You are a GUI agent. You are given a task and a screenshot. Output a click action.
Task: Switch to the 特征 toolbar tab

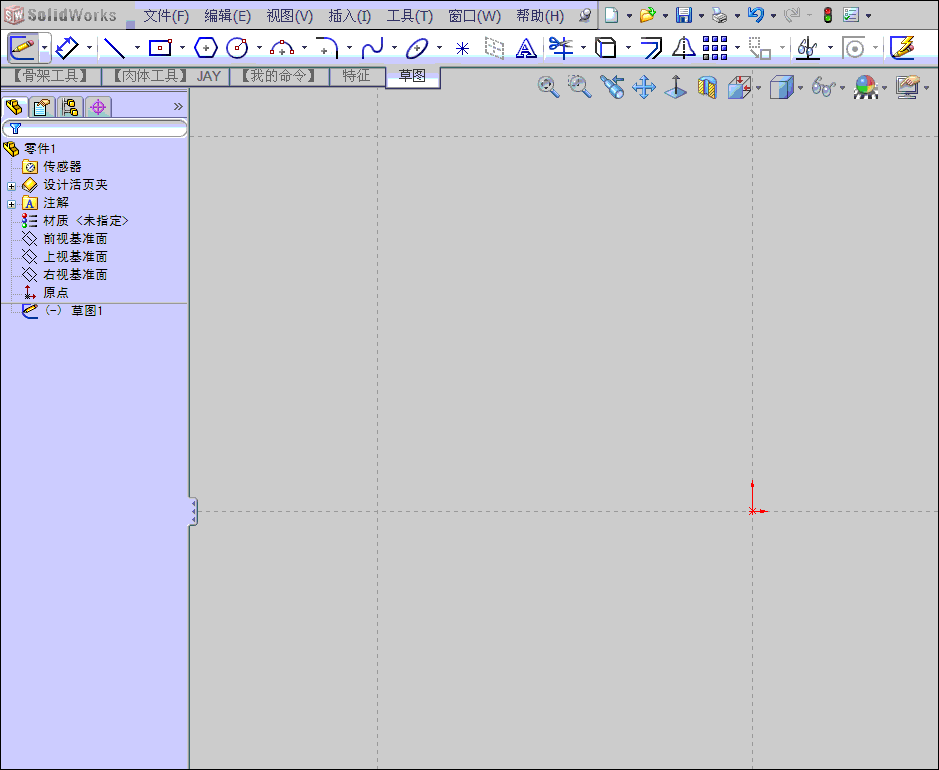pyautogui.click(x=356, y=76)
